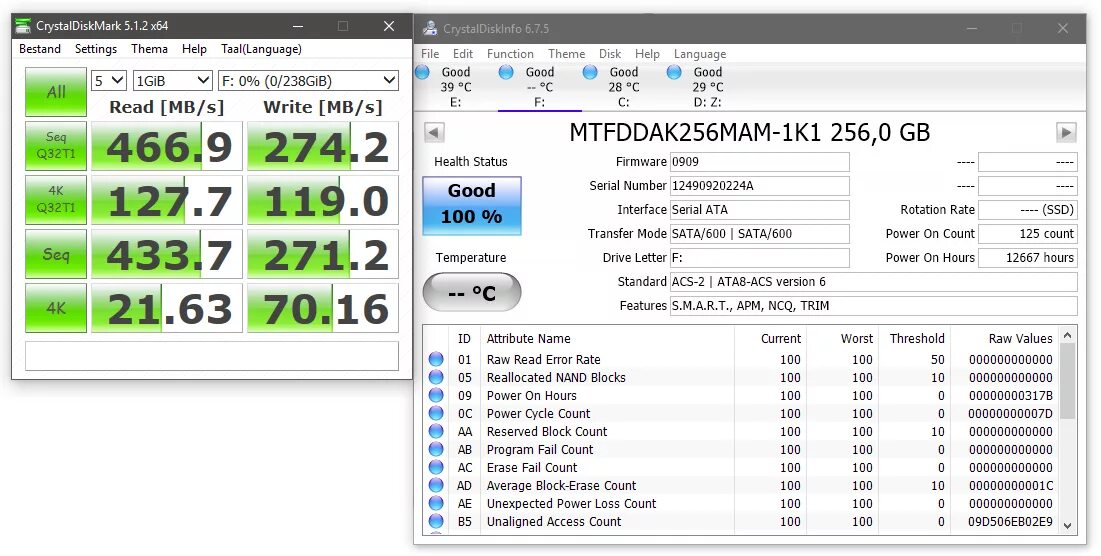The image size is (1101, 556).
Task: Click the Good 100 % health status button
Action: click(x=472, y=205)
